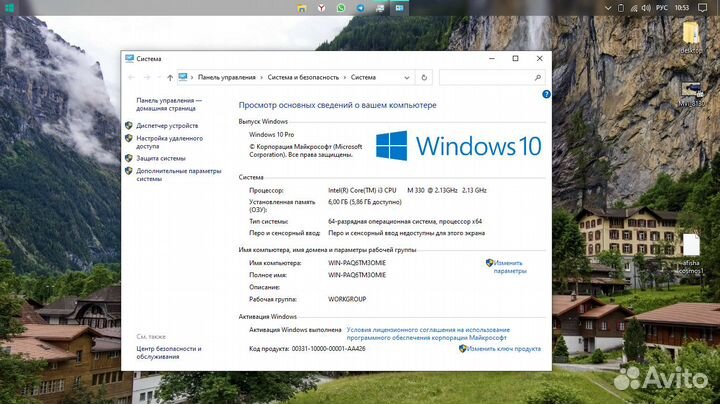This screenshot has height=404, width=720.
Task: Maximize the Система window
Action: click(515, 58)
